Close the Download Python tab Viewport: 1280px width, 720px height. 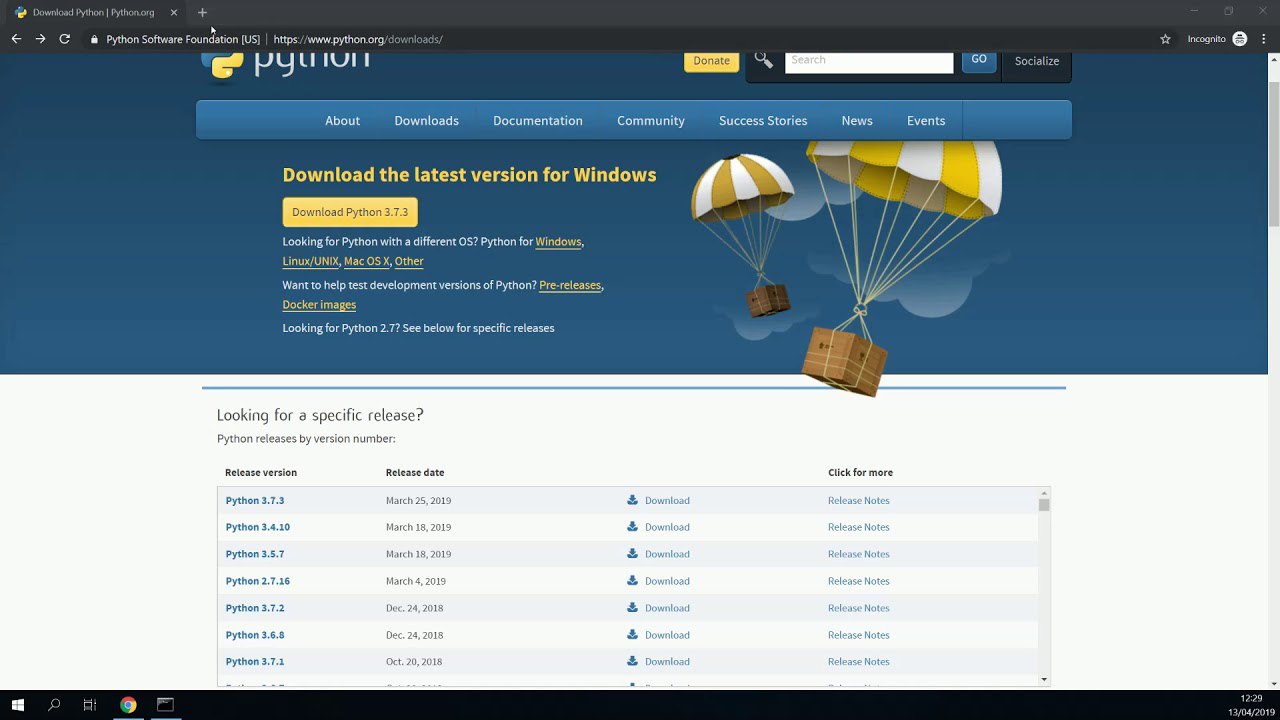[173, 12]
